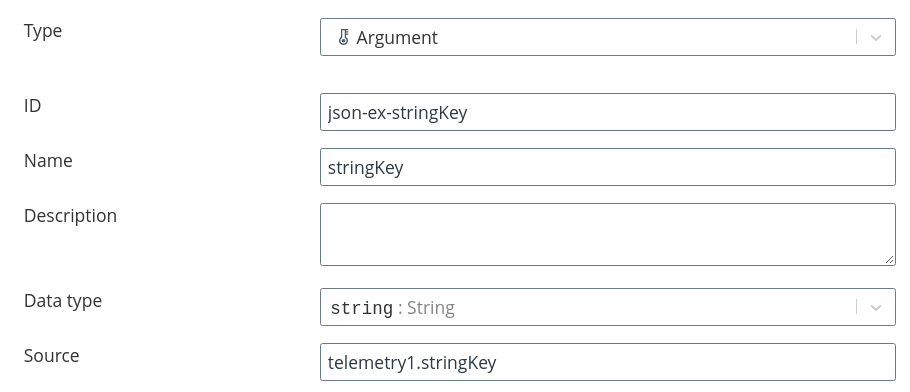This screenshot has width=910, height=392.
Task: Click the Description textarea resize grip
Action: pos(890,260)
